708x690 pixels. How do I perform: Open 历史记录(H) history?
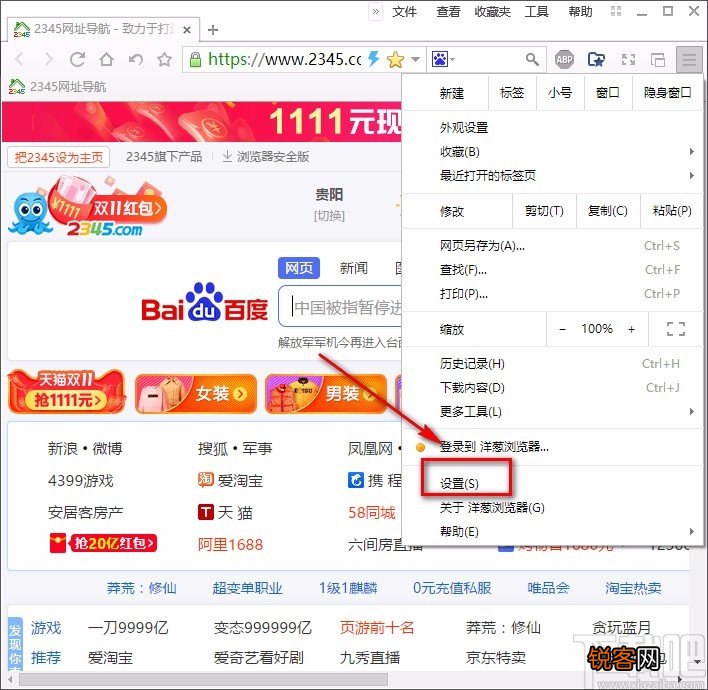(x=552, y=364)
